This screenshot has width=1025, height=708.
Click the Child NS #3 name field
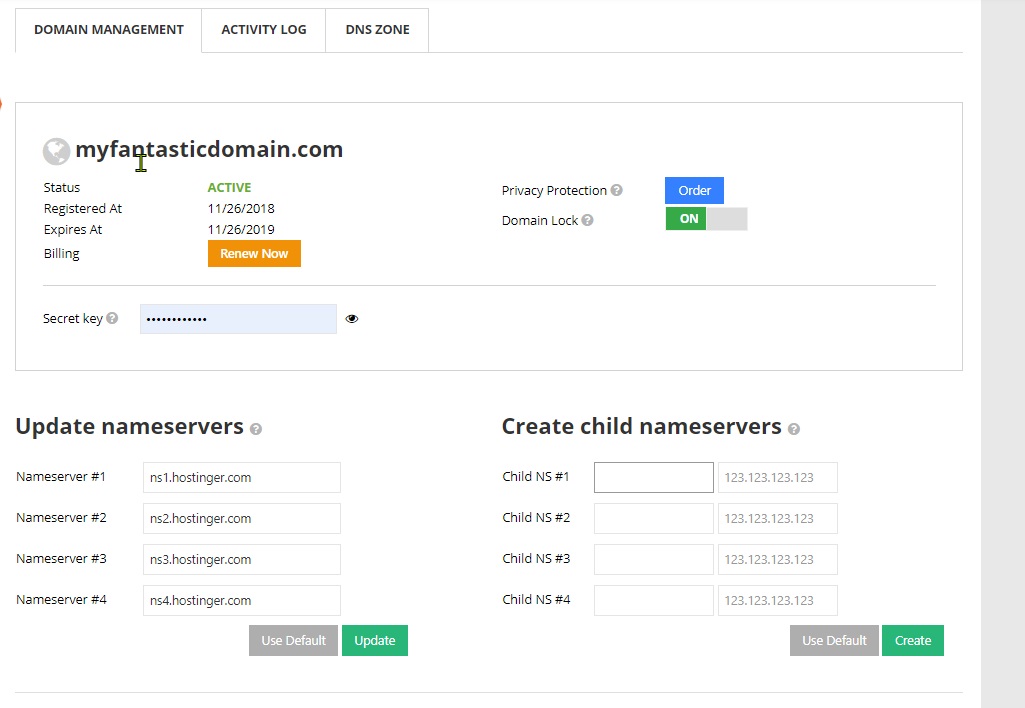pyautogui.click(x=654, y=560)
